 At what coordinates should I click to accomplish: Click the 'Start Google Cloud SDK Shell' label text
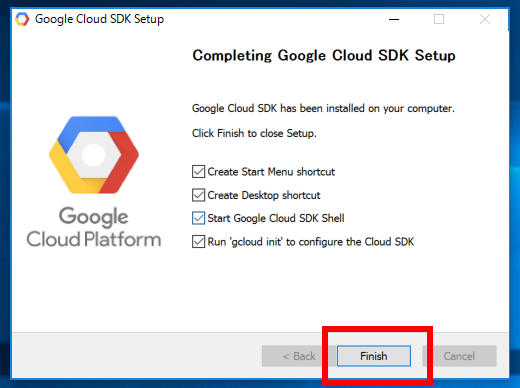point(276,218)
